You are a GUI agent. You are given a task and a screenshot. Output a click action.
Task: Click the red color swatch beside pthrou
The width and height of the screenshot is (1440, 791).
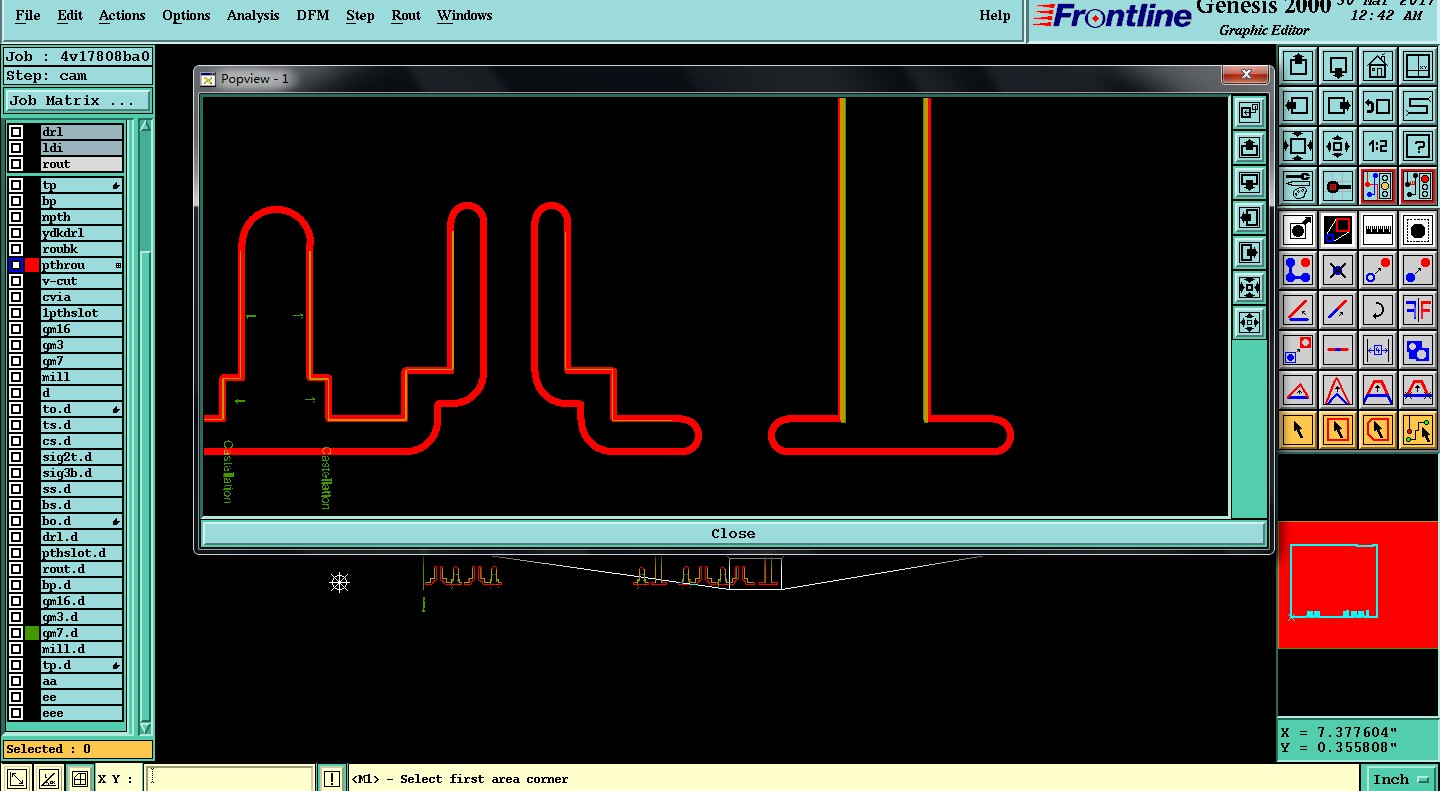coord(32,265)
